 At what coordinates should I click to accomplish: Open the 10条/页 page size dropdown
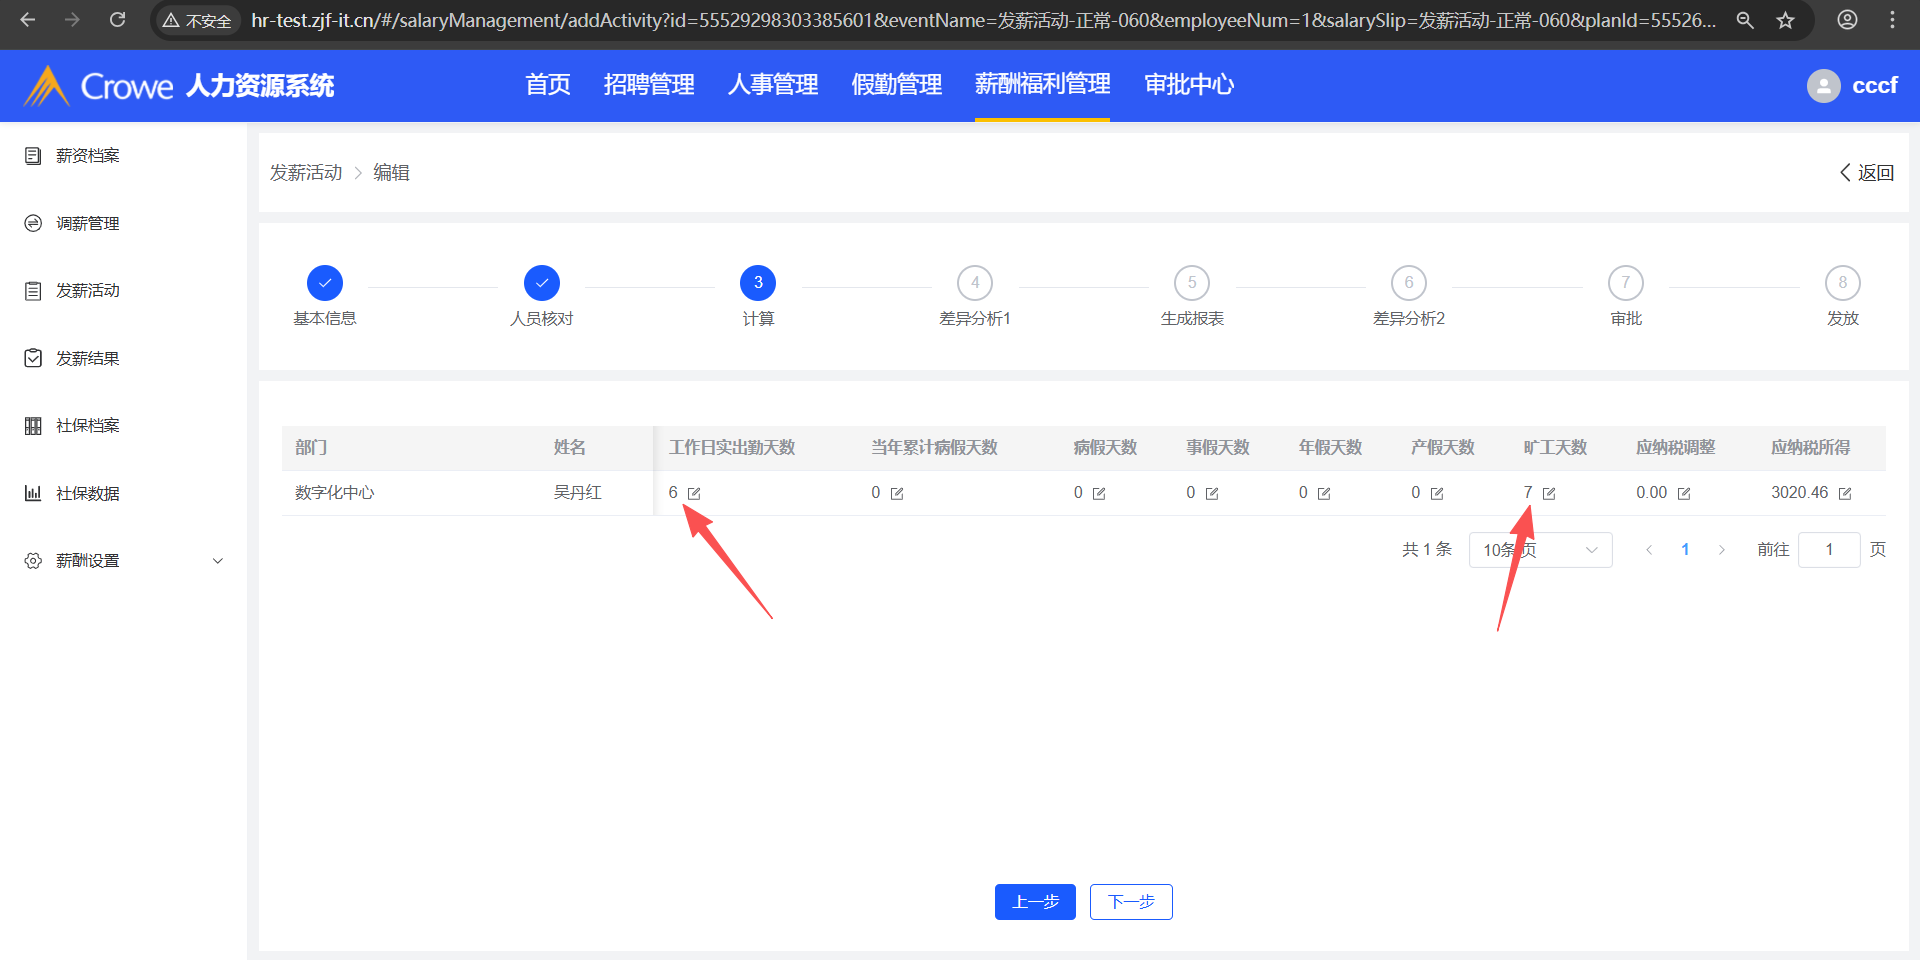point(1539,550)
